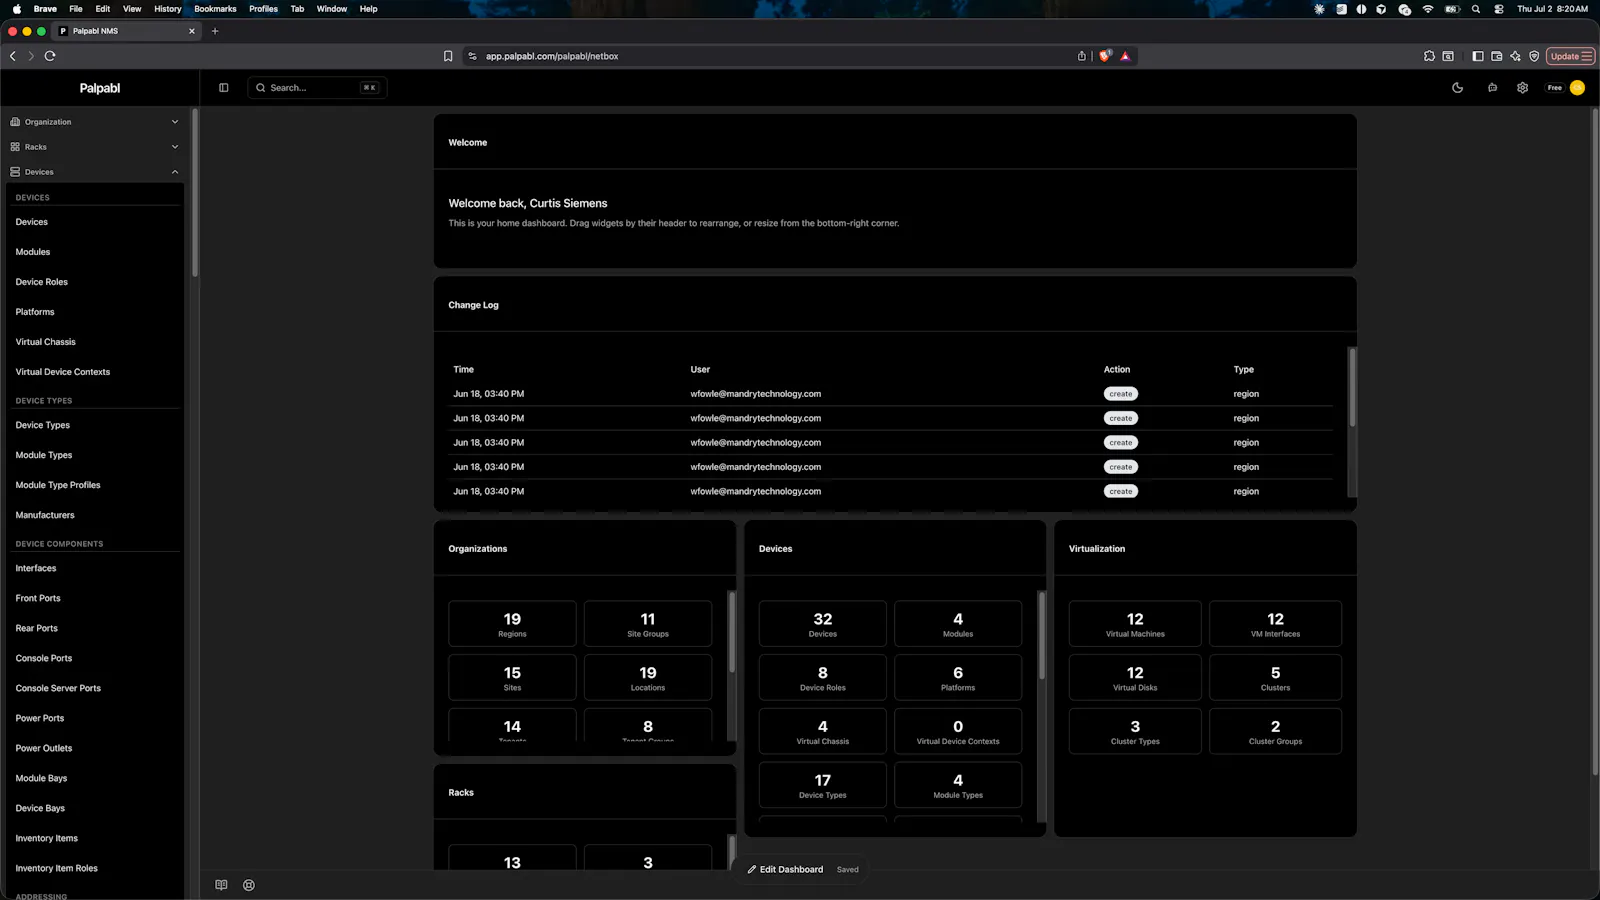
Task: Reload the page with refresh icon
Action: 50,56
